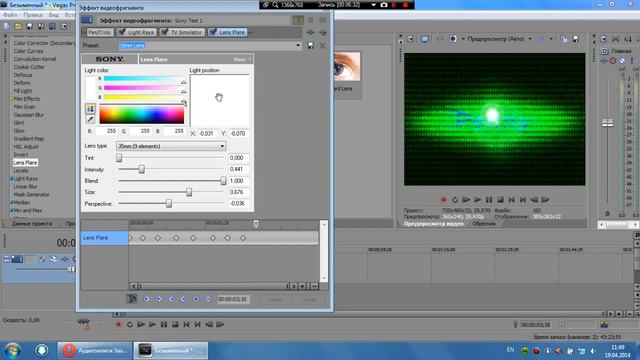Switch to Обрезчик tab
The width and height of the screenshot is (640, 360).
(484, 224)
